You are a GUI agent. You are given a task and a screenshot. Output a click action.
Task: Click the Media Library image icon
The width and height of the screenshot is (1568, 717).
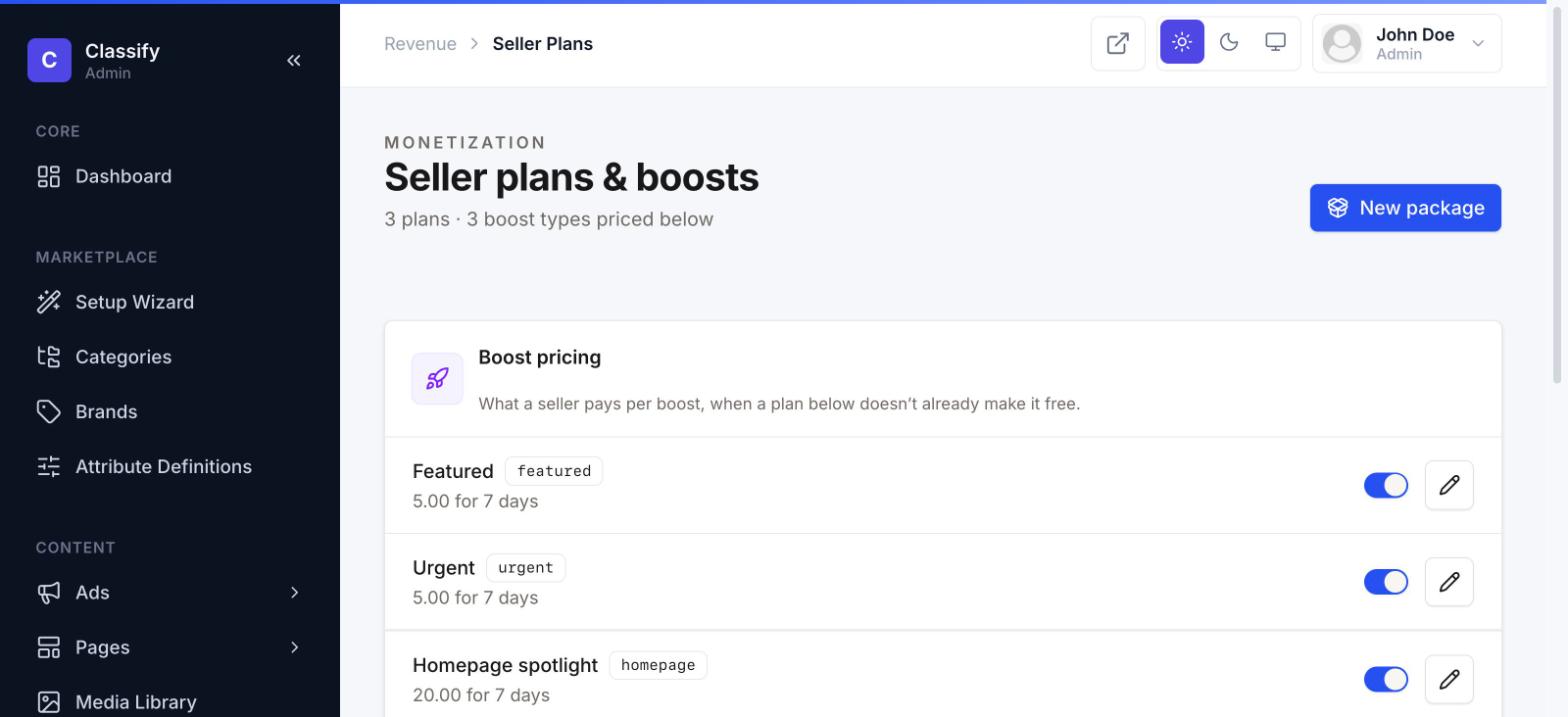click(x=49, y=702)
